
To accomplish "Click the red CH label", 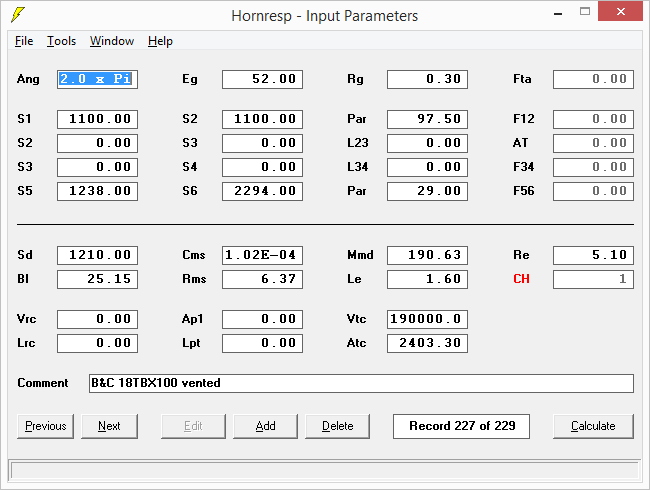I will [x=521, y=279].
